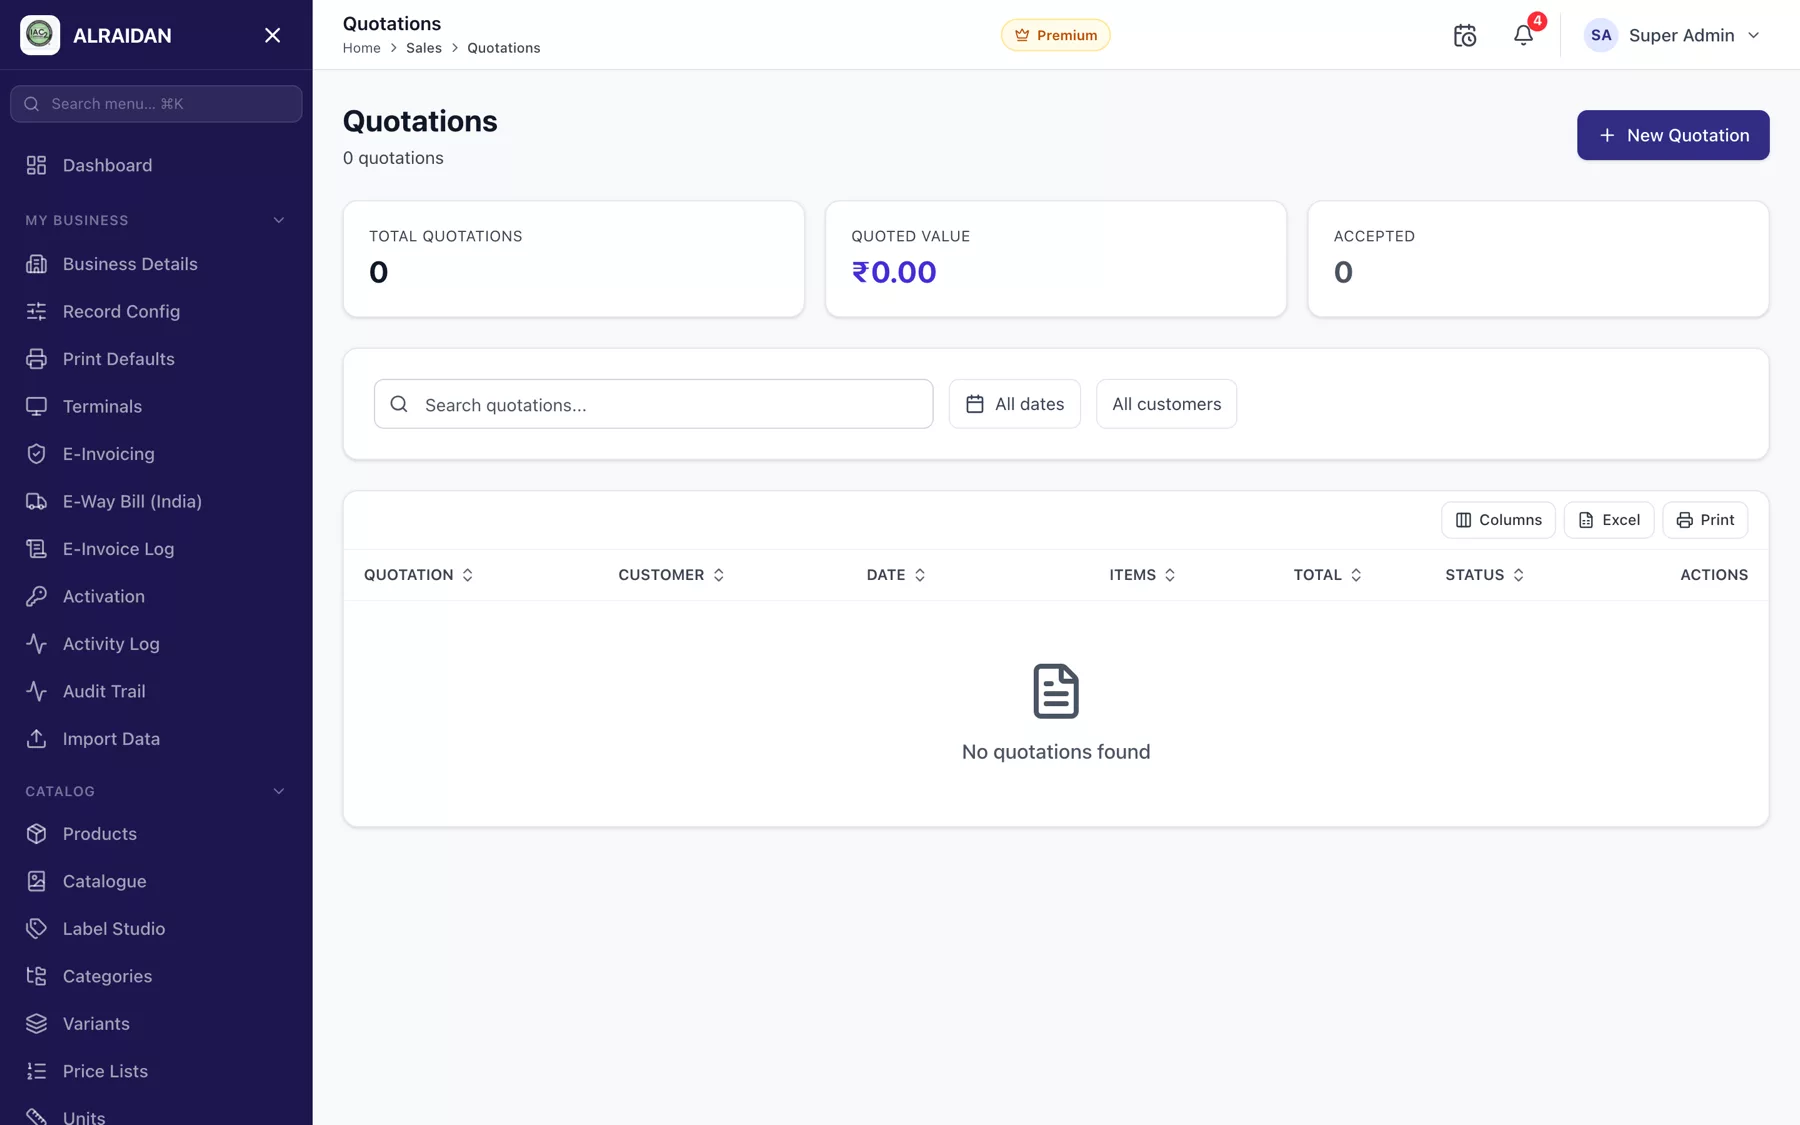Screen dimensions: 1800x1125
Task: Click the E-Invoice Log scroll icon
Action: (36, 549)
